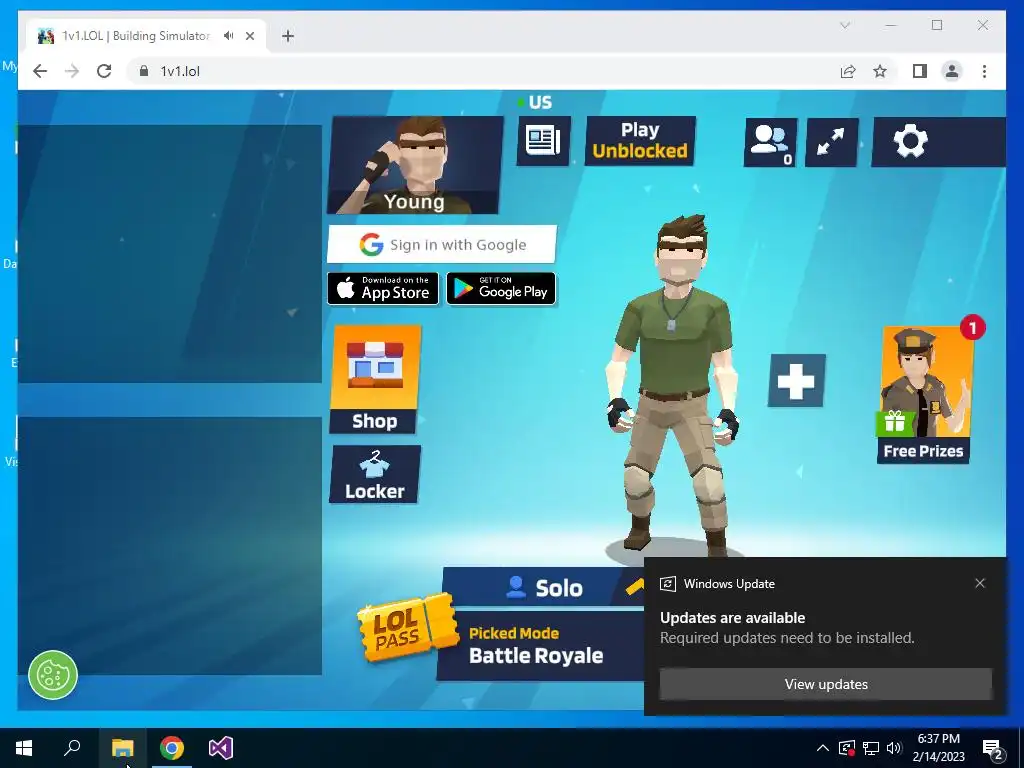
Task: Claim Free Prizes
Action: tap(923, 394)
